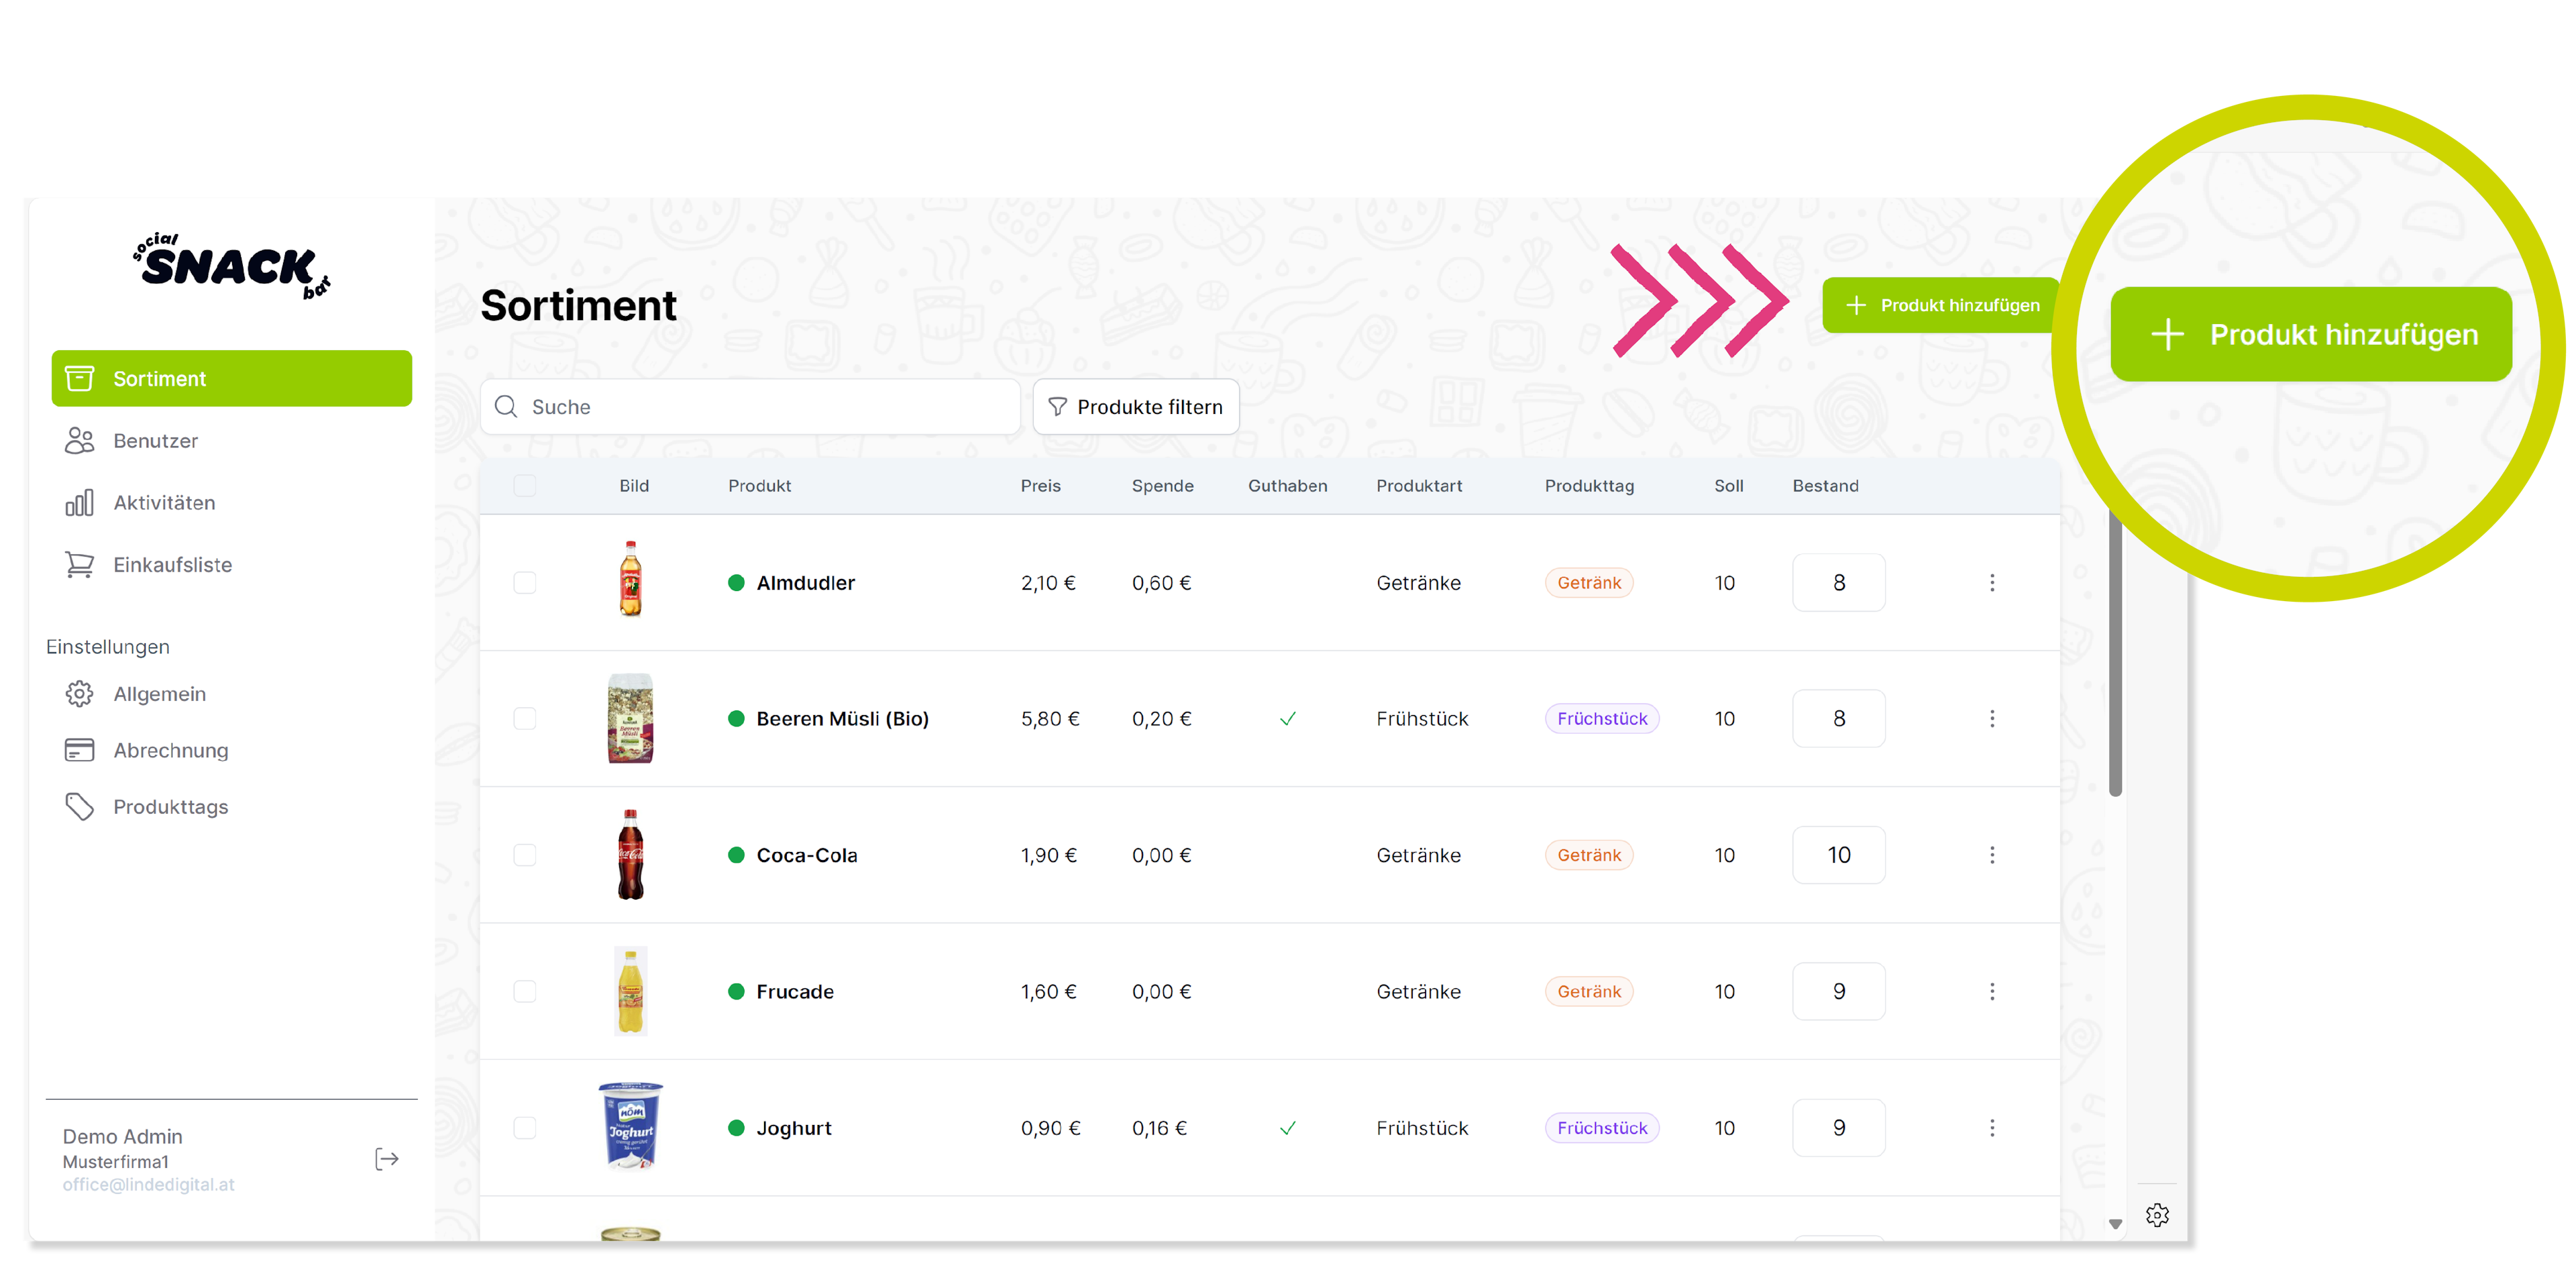2576x1288 pixels.
Task: Toggle the select-all checkbox in header
Action: [524, 485]
